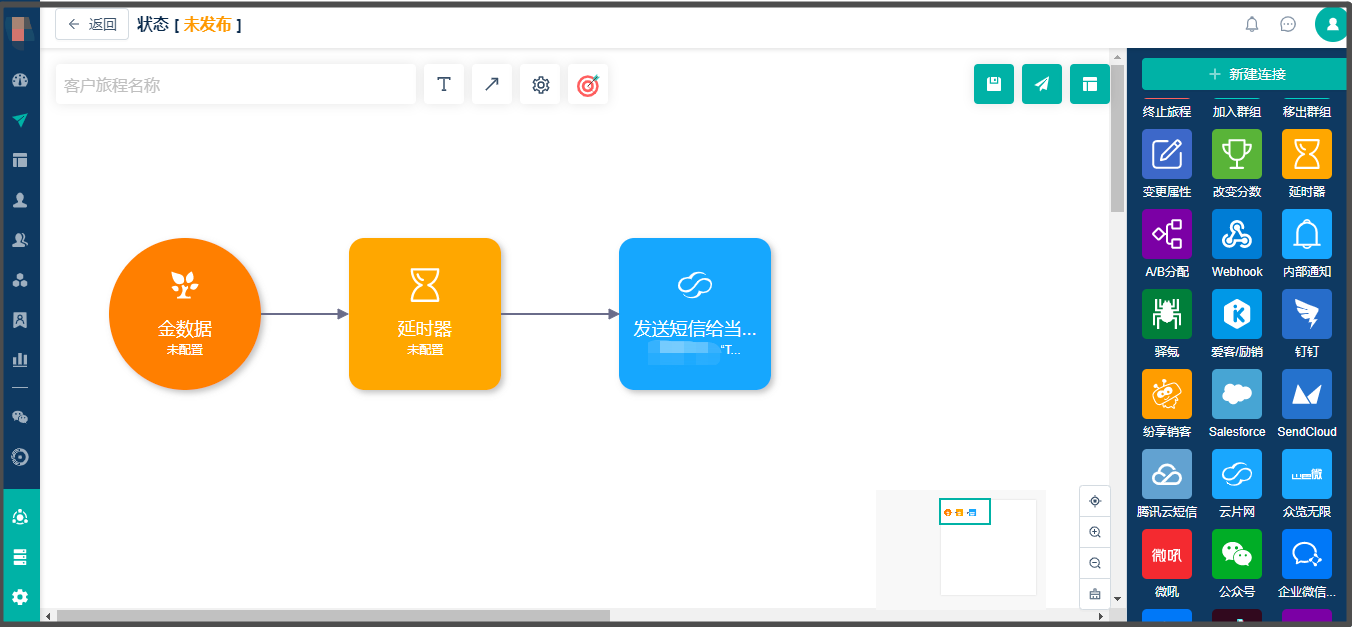Click the 返回 back button

coord(92,24)
